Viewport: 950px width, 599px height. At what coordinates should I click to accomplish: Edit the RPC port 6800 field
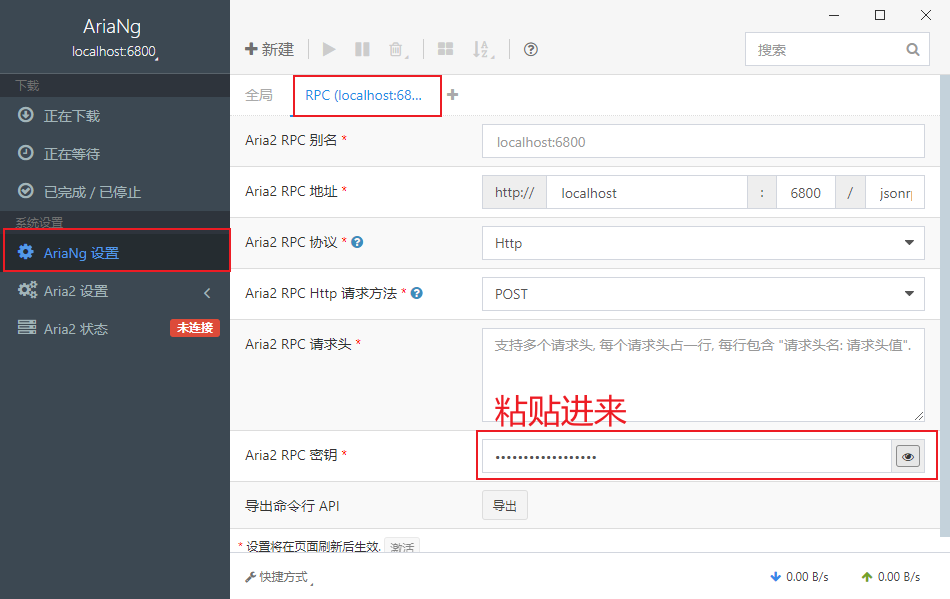(805, 193)
